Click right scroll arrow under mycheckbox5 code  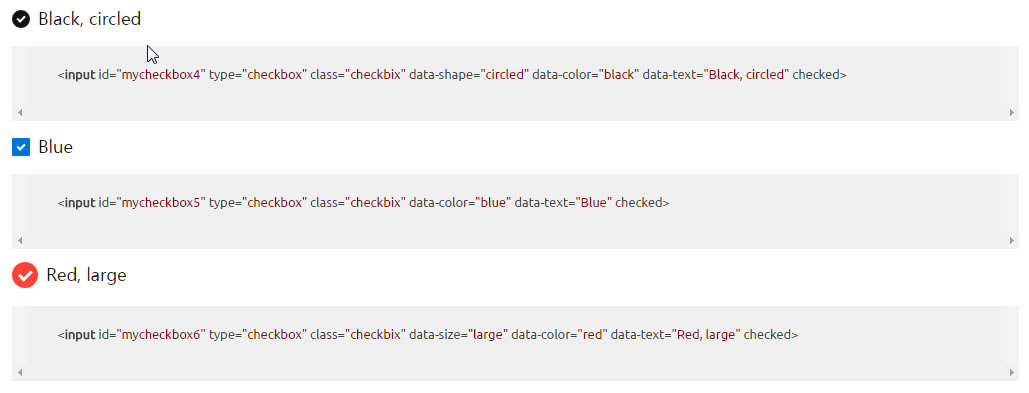coord(1011,241)
